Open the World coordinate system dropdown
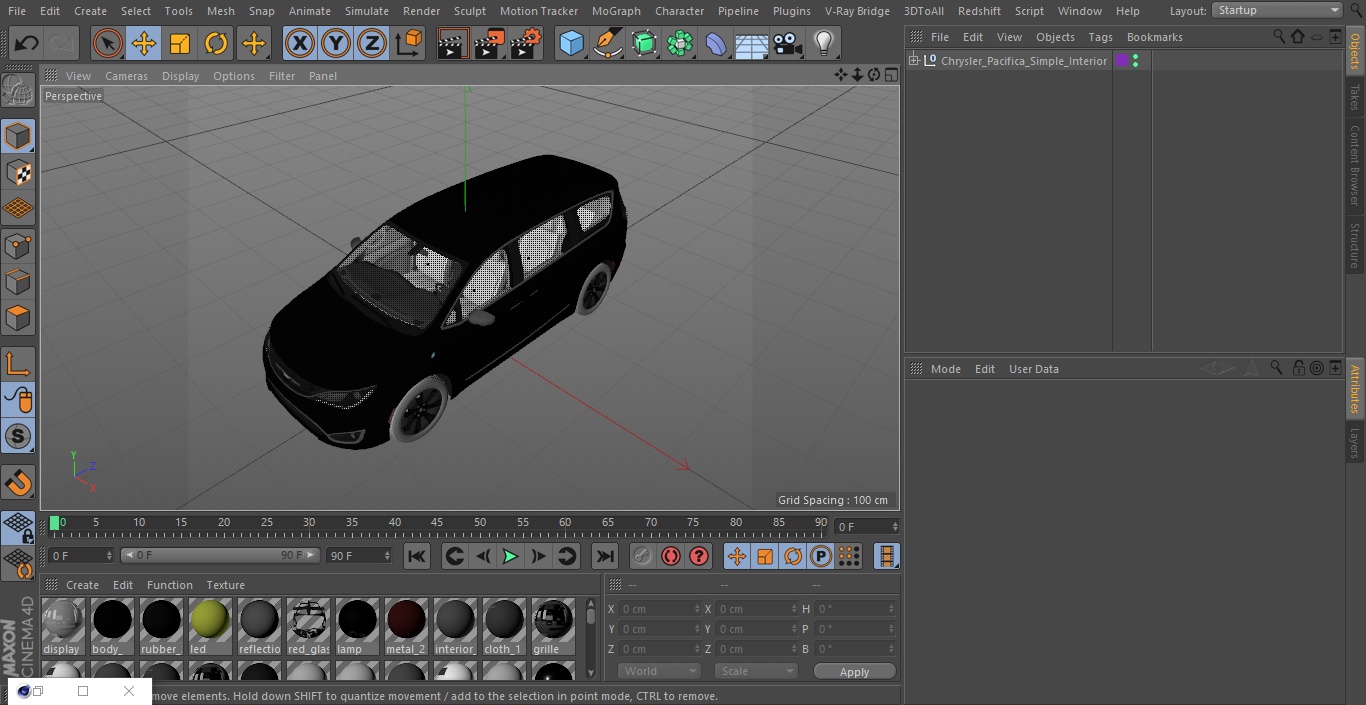The height and width of the screenshot is (705, 1366). point(658,671)
